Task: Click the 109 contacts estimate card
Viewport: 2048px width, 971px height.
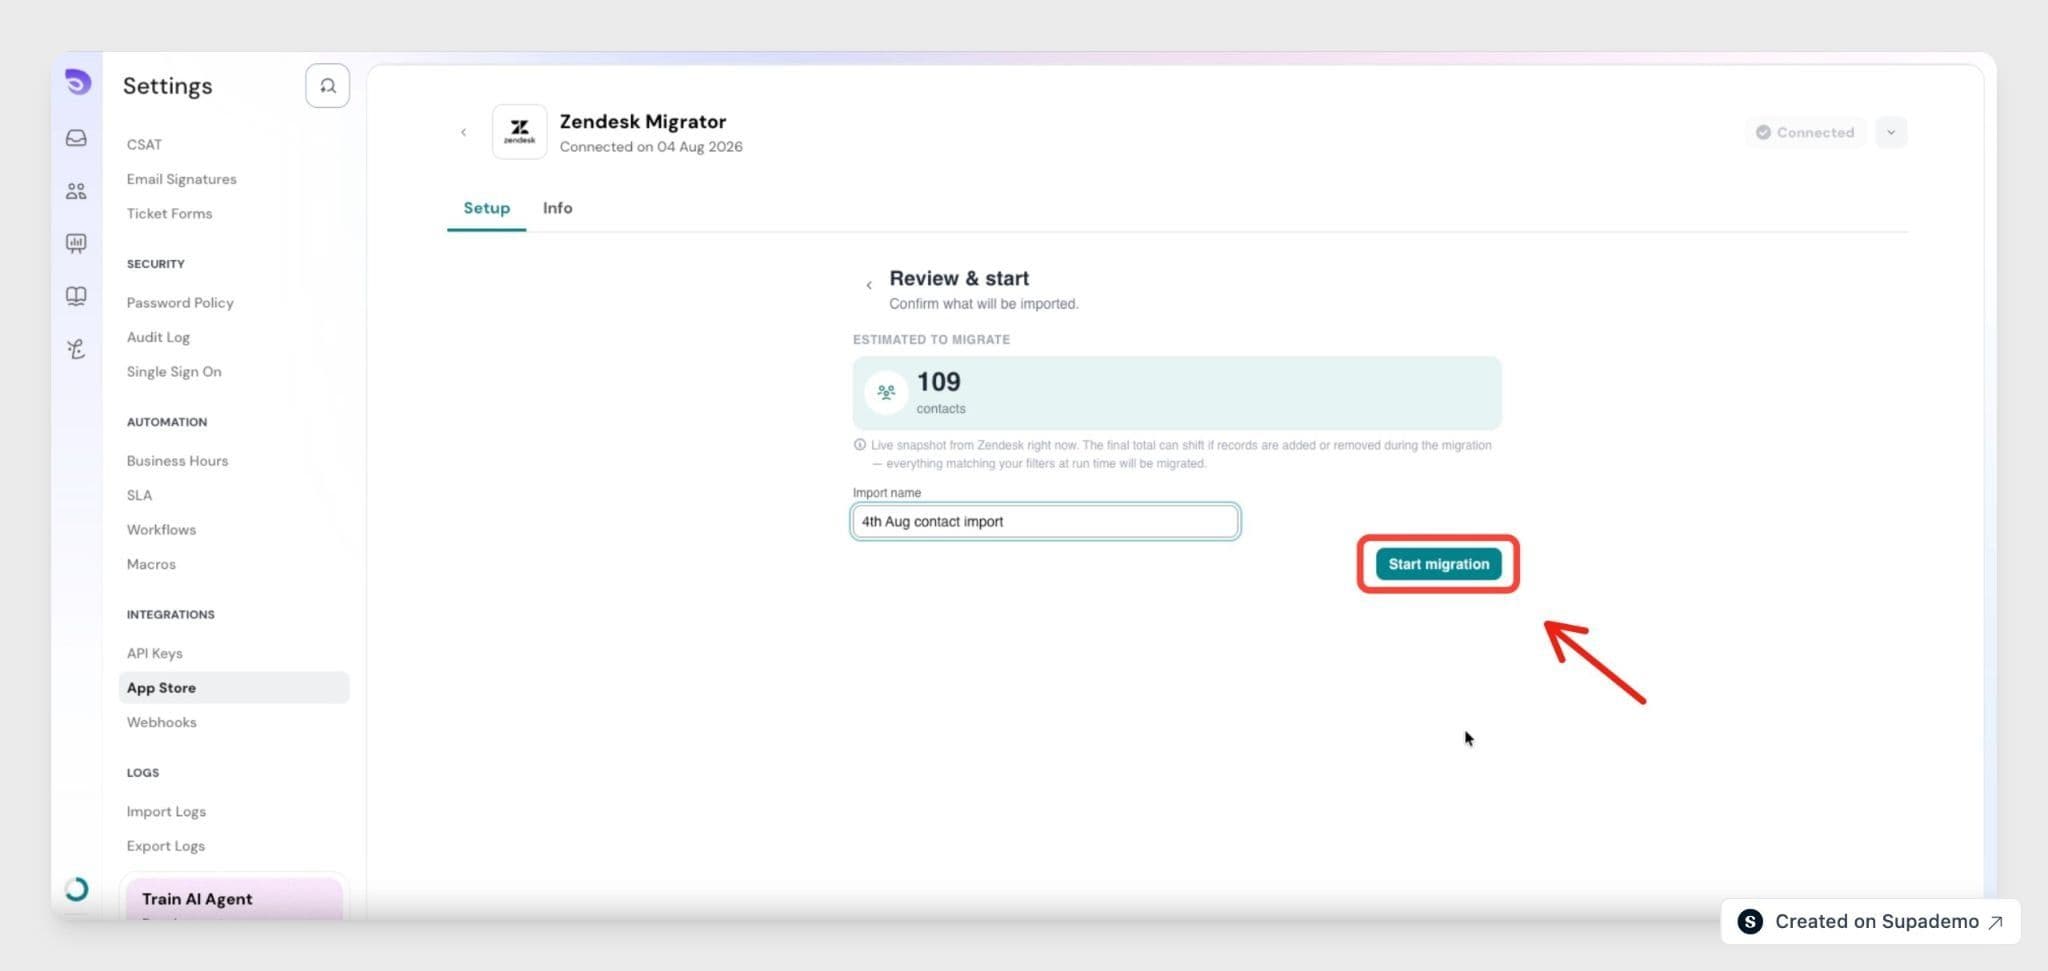Action: click(1177, 393)
